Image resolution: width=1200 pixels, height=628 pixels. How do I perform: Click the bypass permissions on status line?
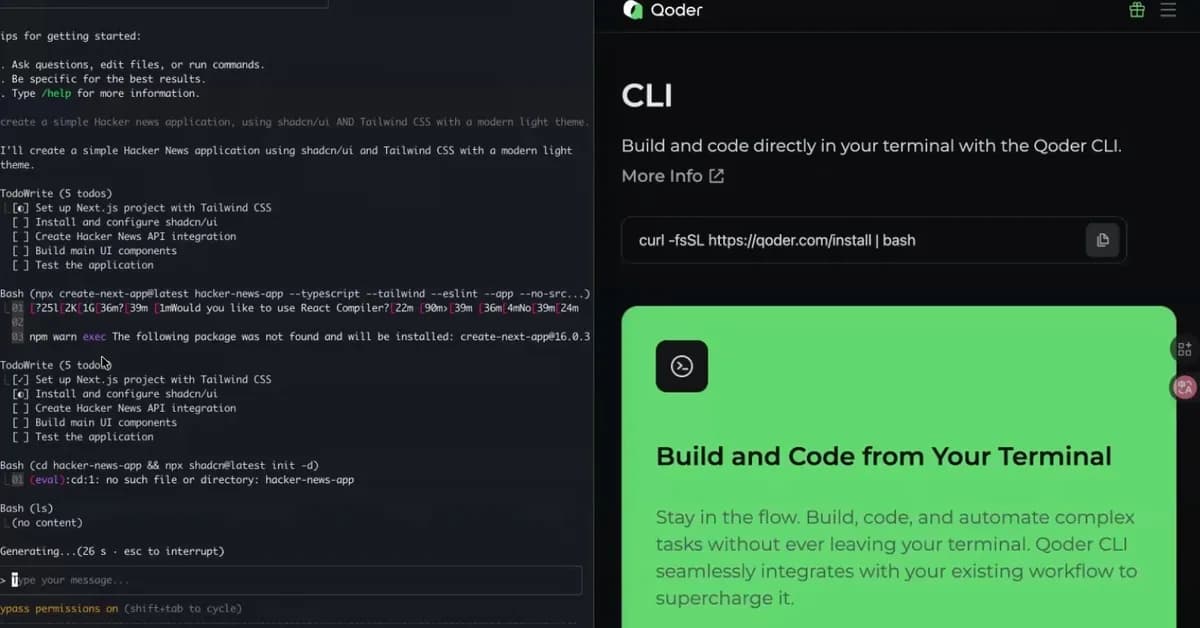click(121, 609)
